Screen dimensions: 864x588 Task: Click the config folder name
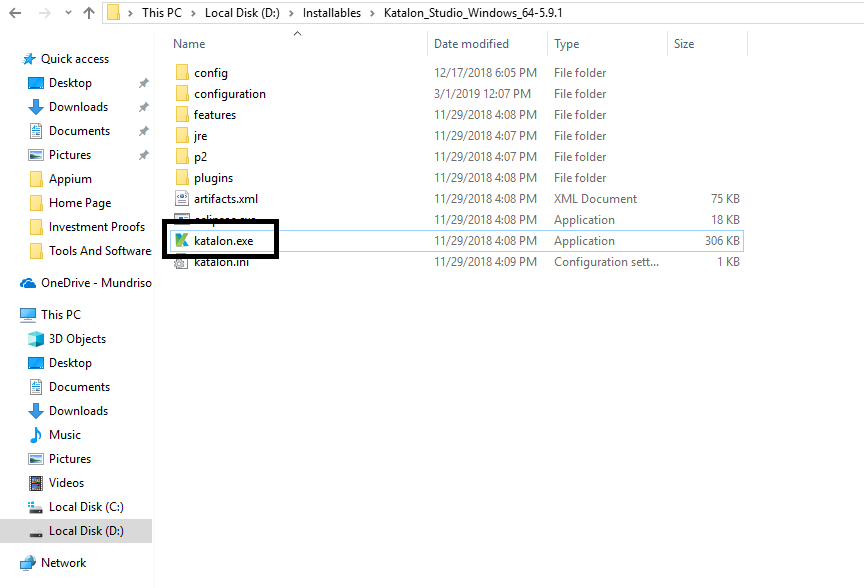(x=210, y=73)
